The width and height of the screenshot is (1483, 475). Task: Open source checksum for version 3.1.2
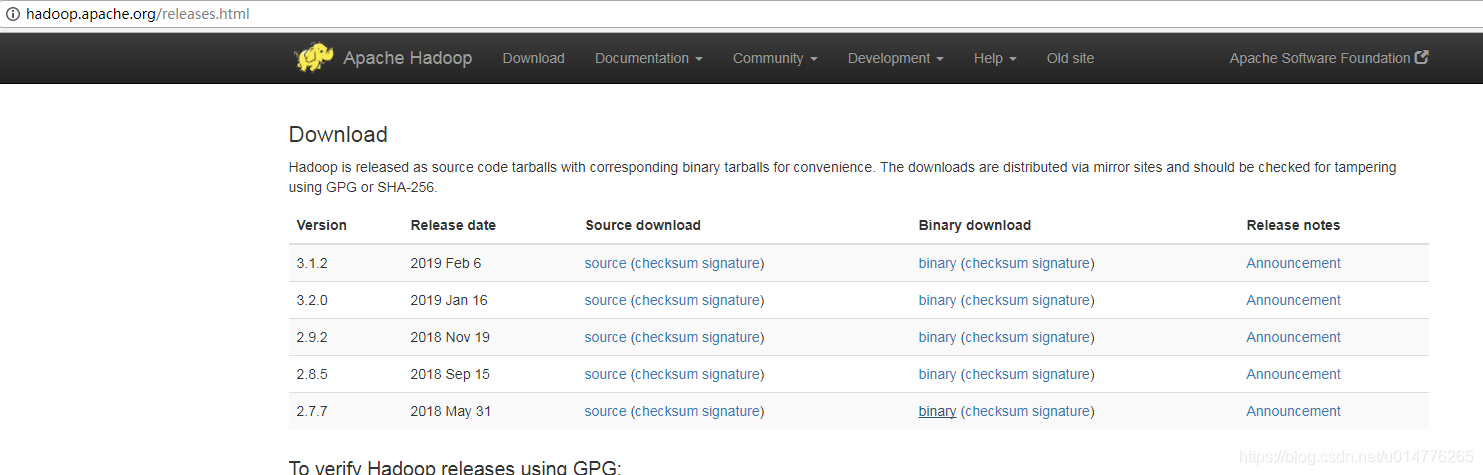click(x=667, y=263)
